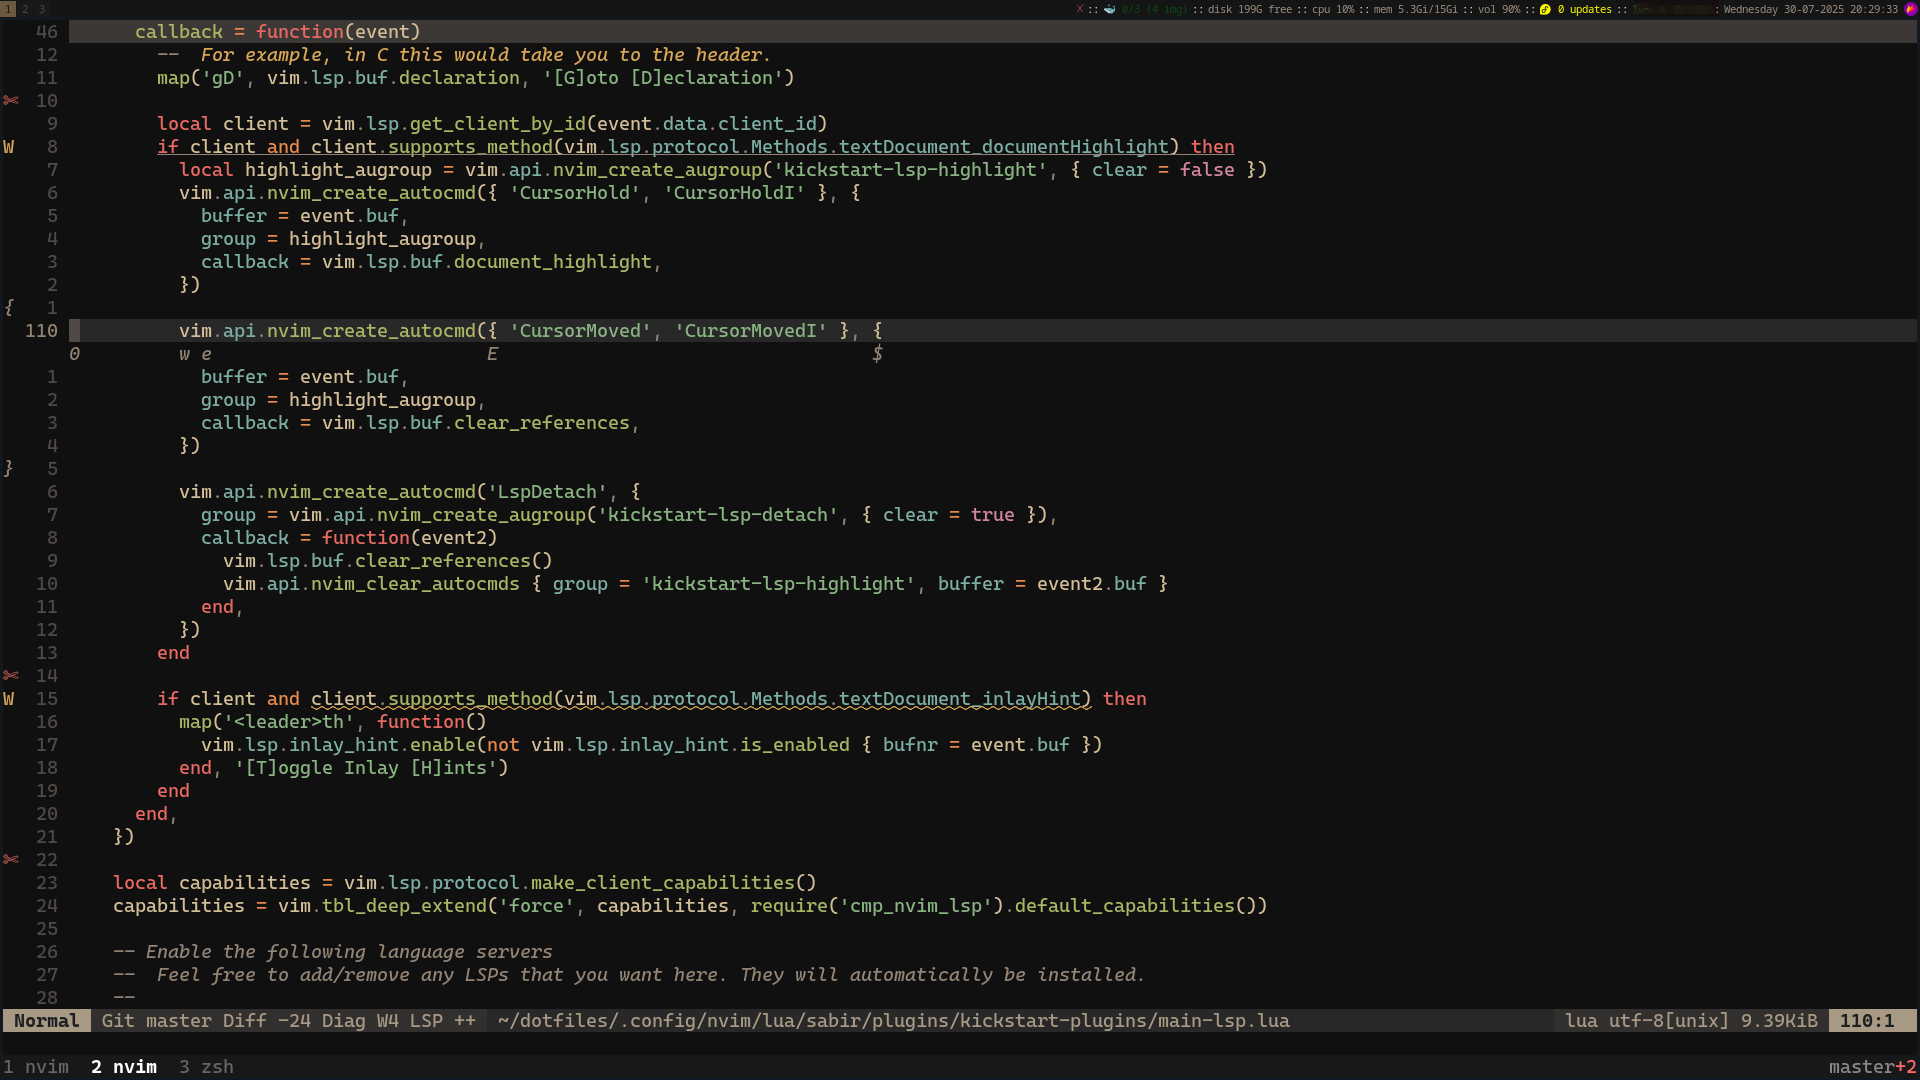Click the vol 90% indicator
Image resolution: width=1920 pixels, height=1080 pixels.
point(1498,9)
